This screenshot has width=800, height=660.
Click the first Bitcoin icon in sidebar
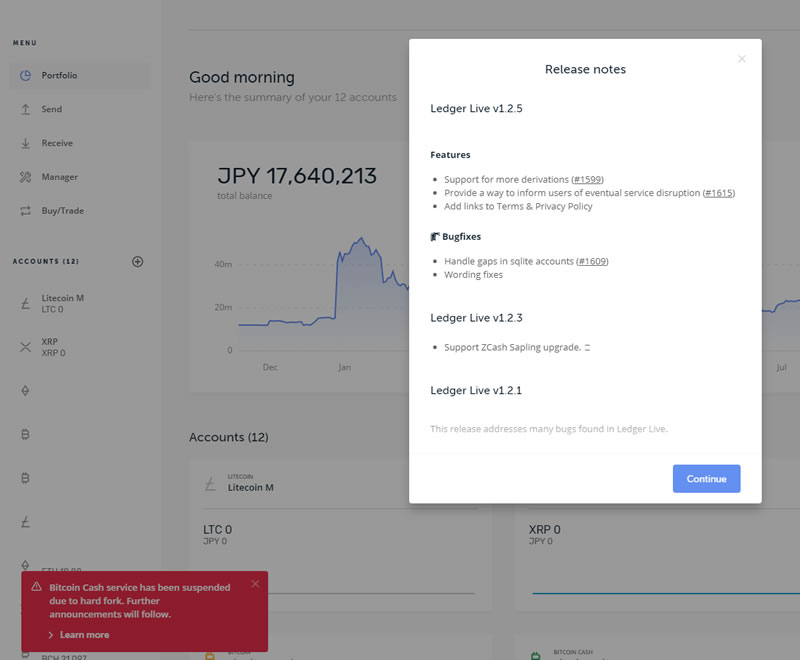click(26, 435)
